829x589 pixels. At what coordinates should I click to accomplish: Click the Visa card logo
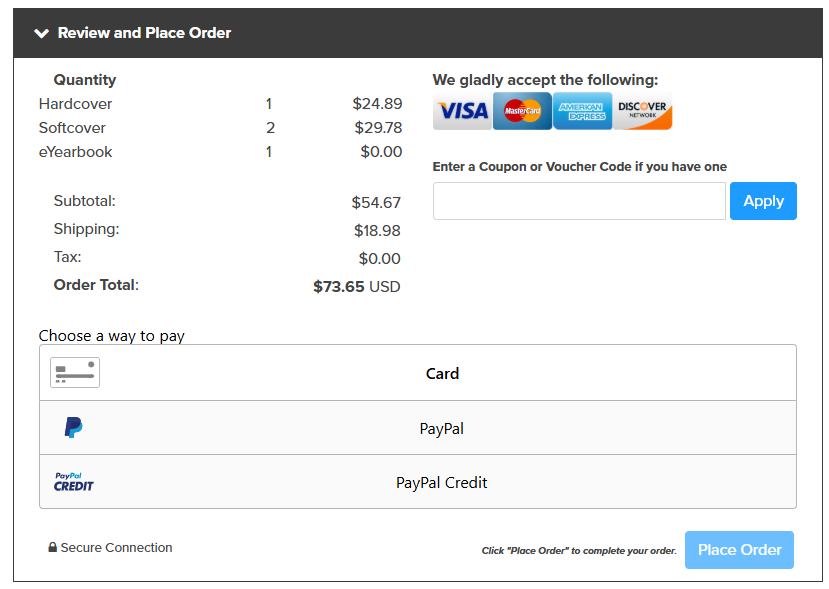click(463, 111)
